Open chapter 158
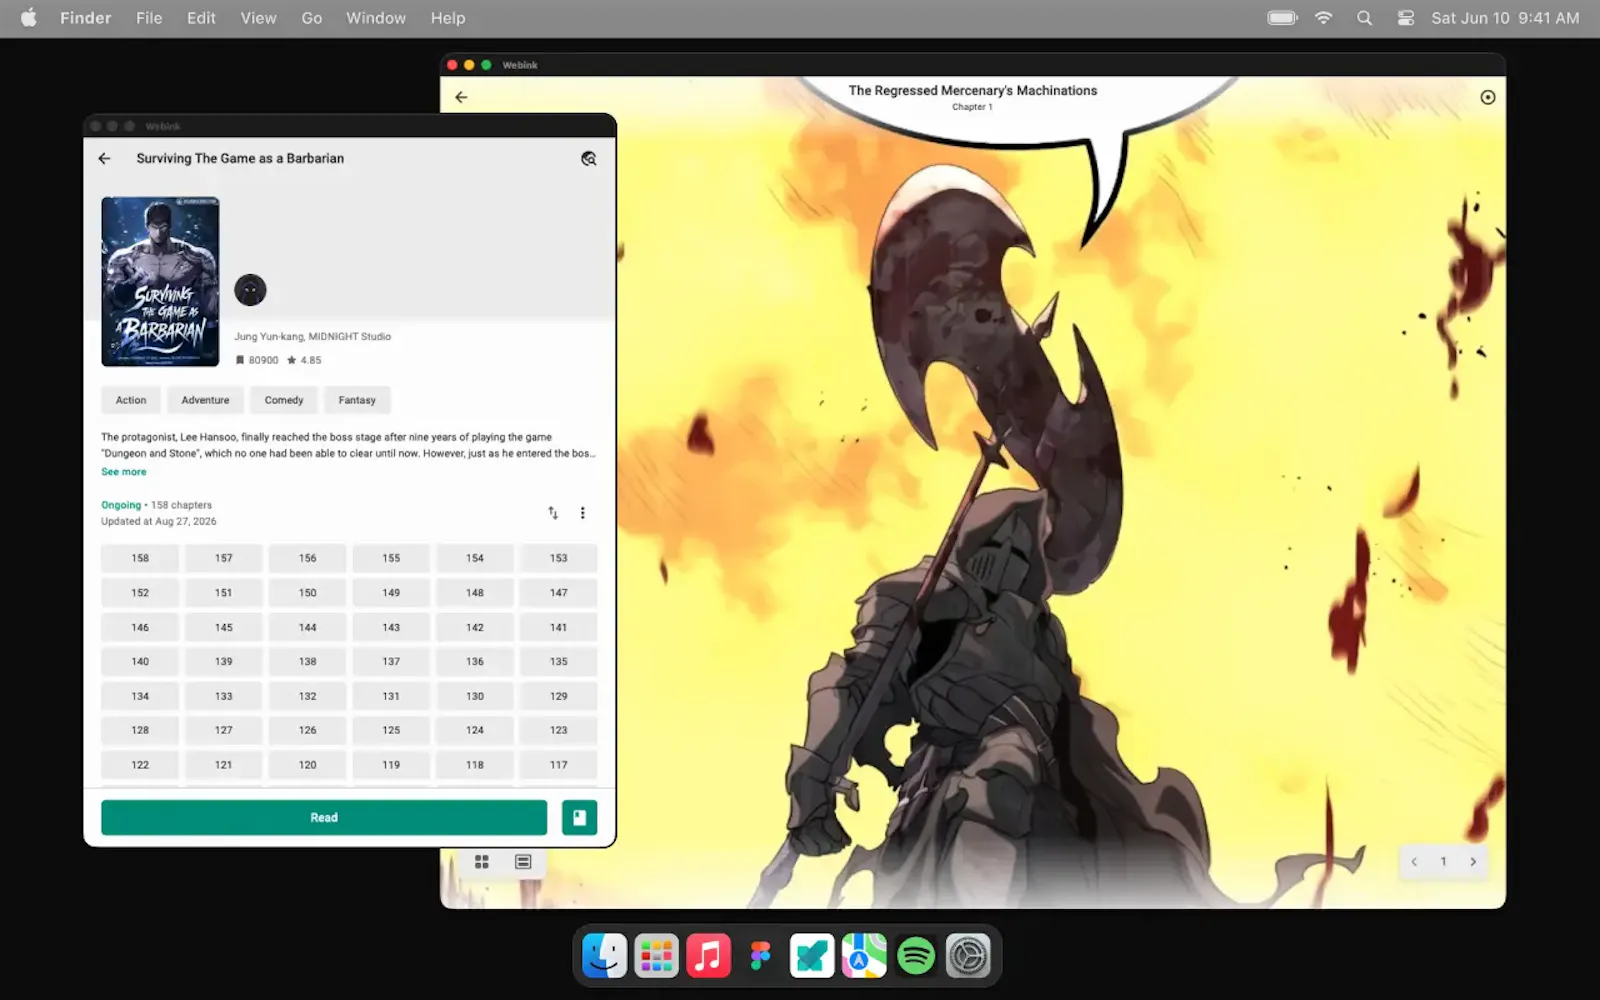1600x1000 pixels. click(140, 558)
